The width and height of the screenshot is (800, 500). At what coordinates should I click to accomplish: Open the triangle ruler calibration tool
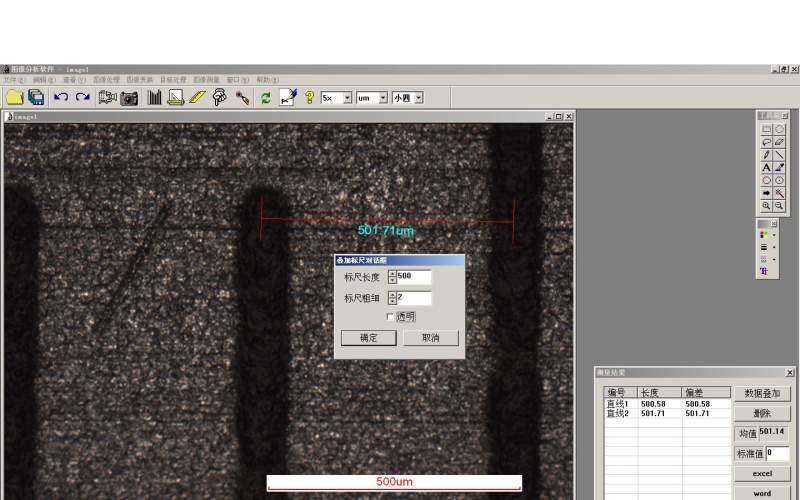(x=176, y=97)
